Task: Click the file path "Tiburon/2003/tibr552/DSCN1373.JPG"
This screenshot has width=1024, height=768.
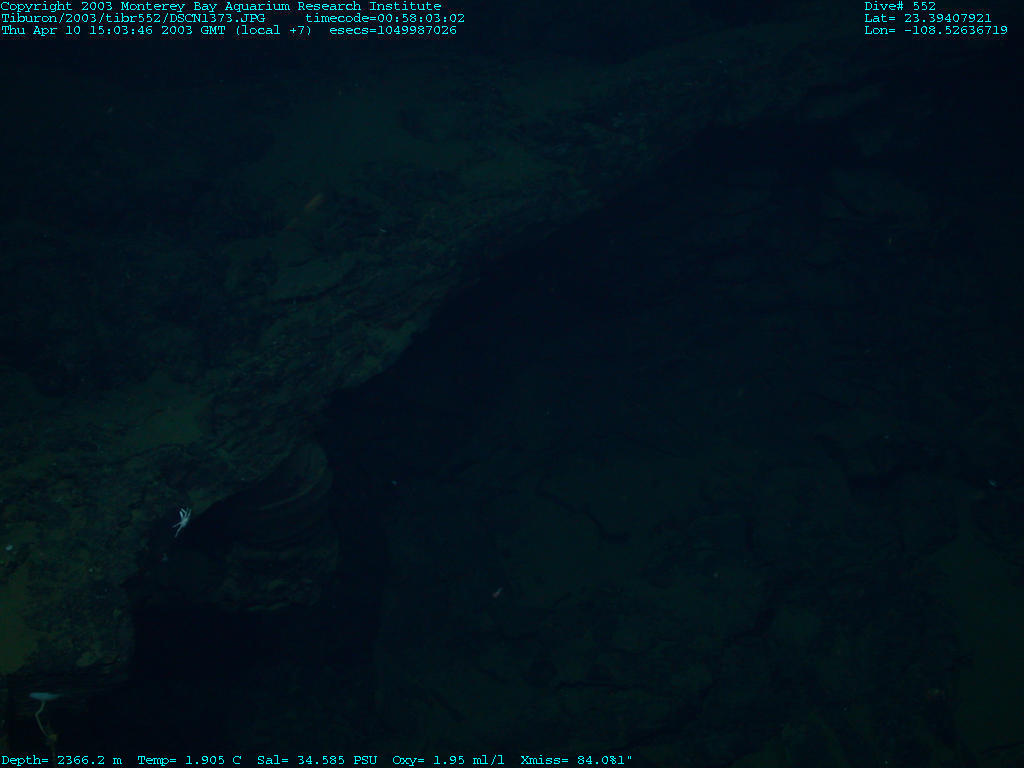Action: pos(133,18)
